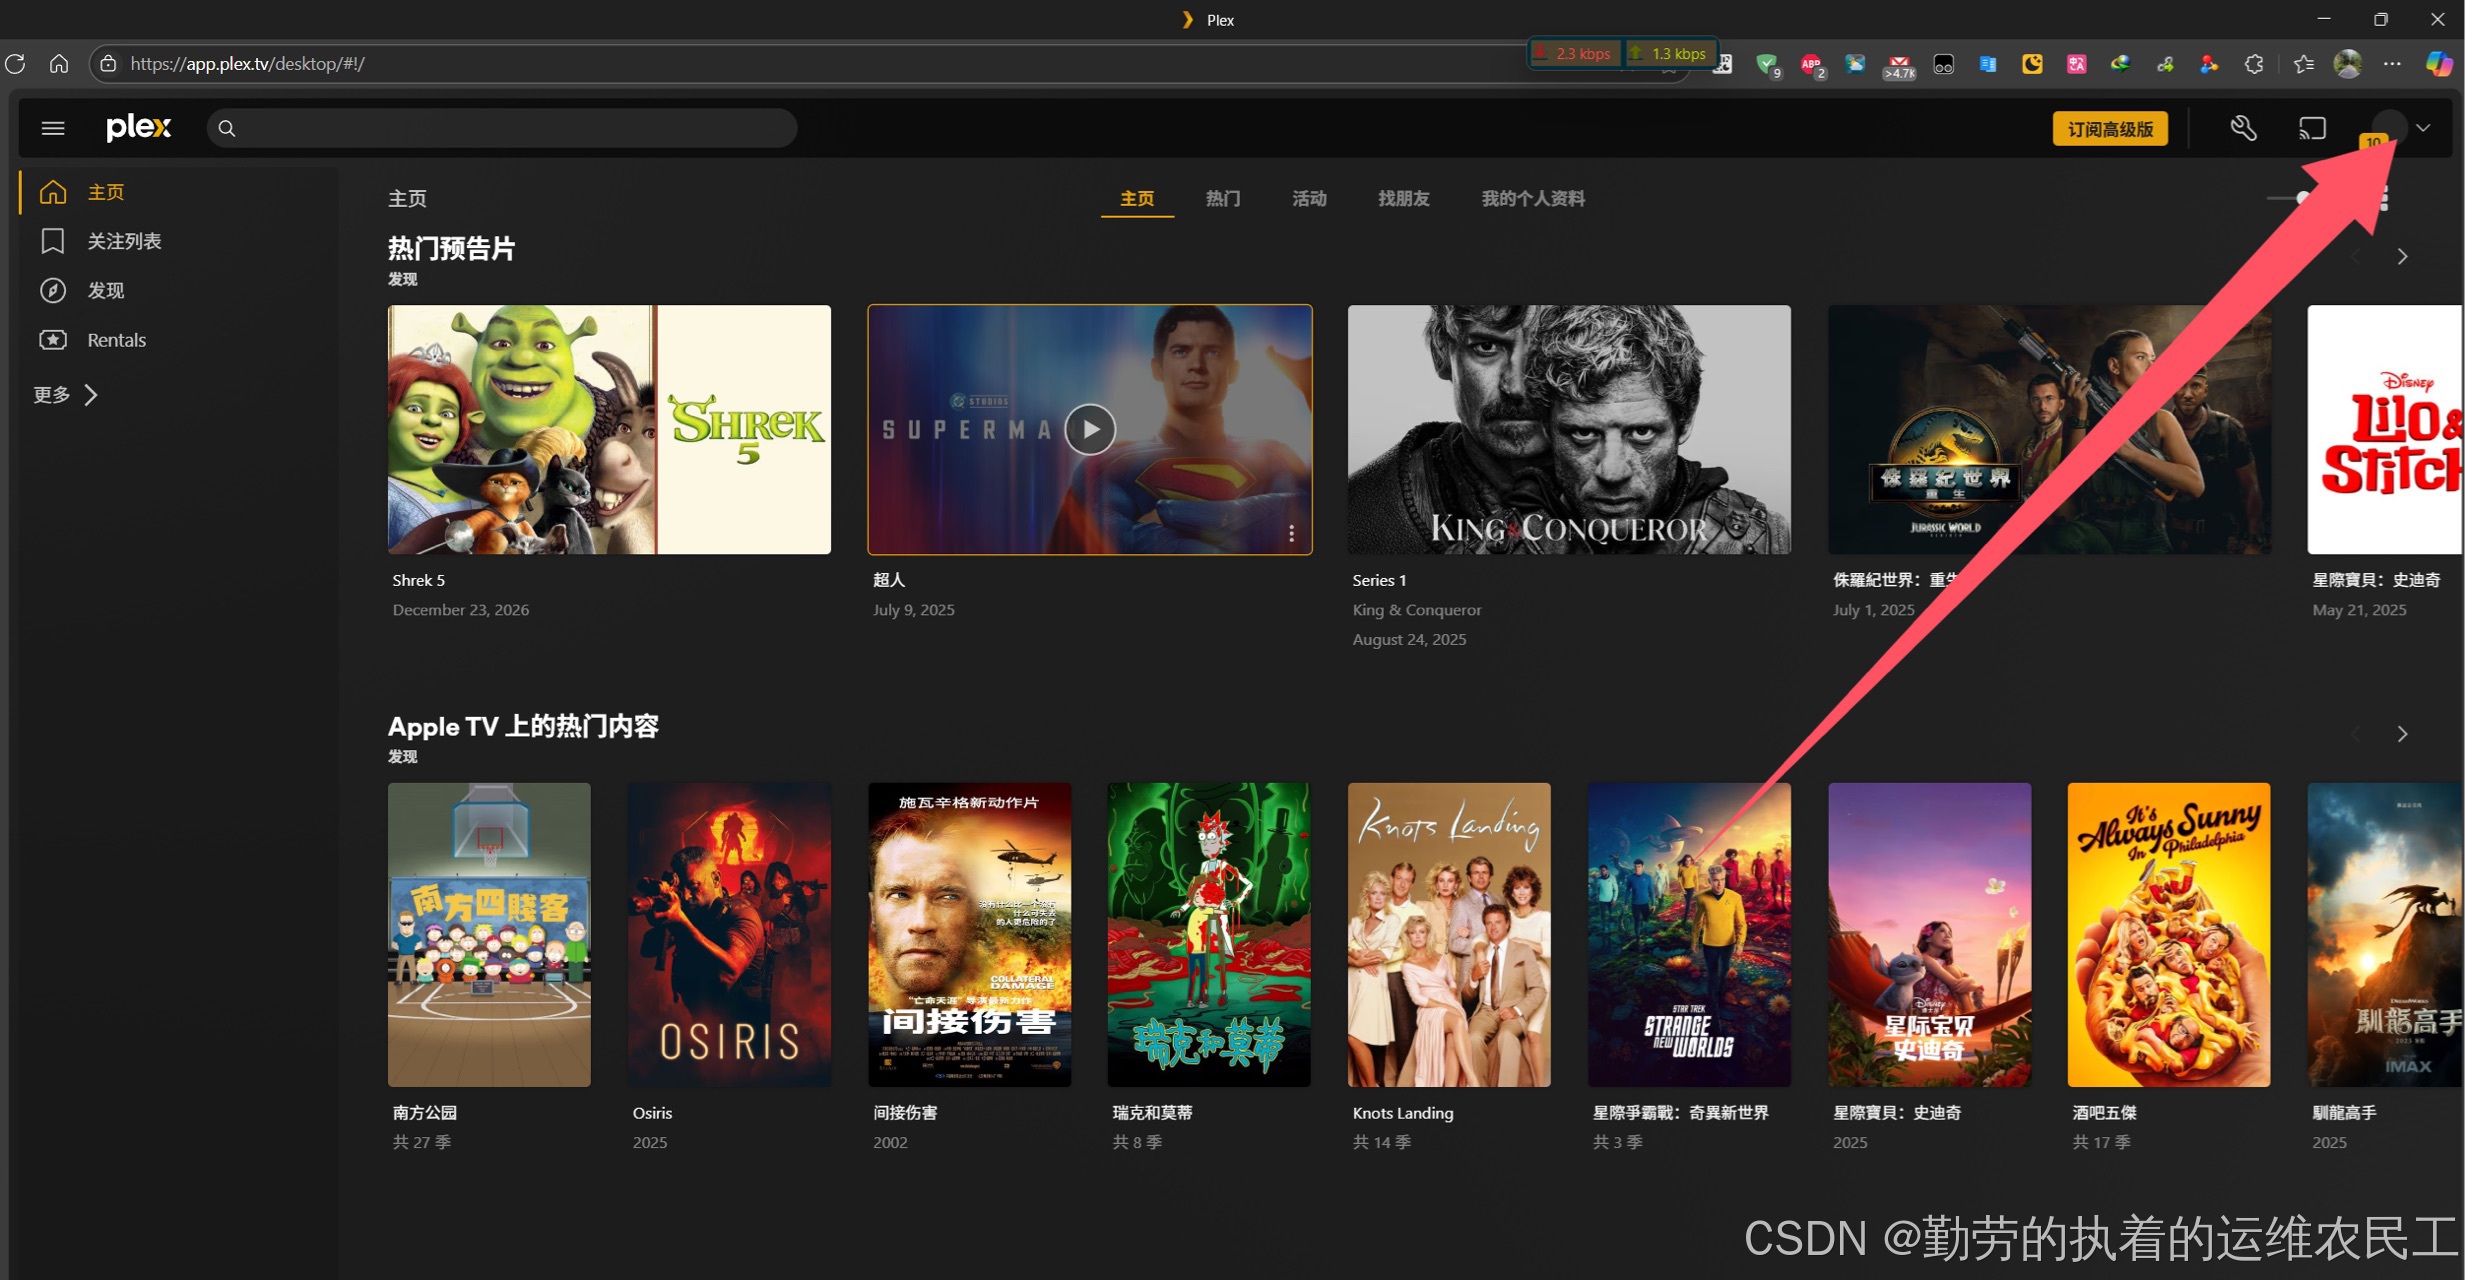Switch to the 我的个人资料 tab

[x=1533, y=198]
